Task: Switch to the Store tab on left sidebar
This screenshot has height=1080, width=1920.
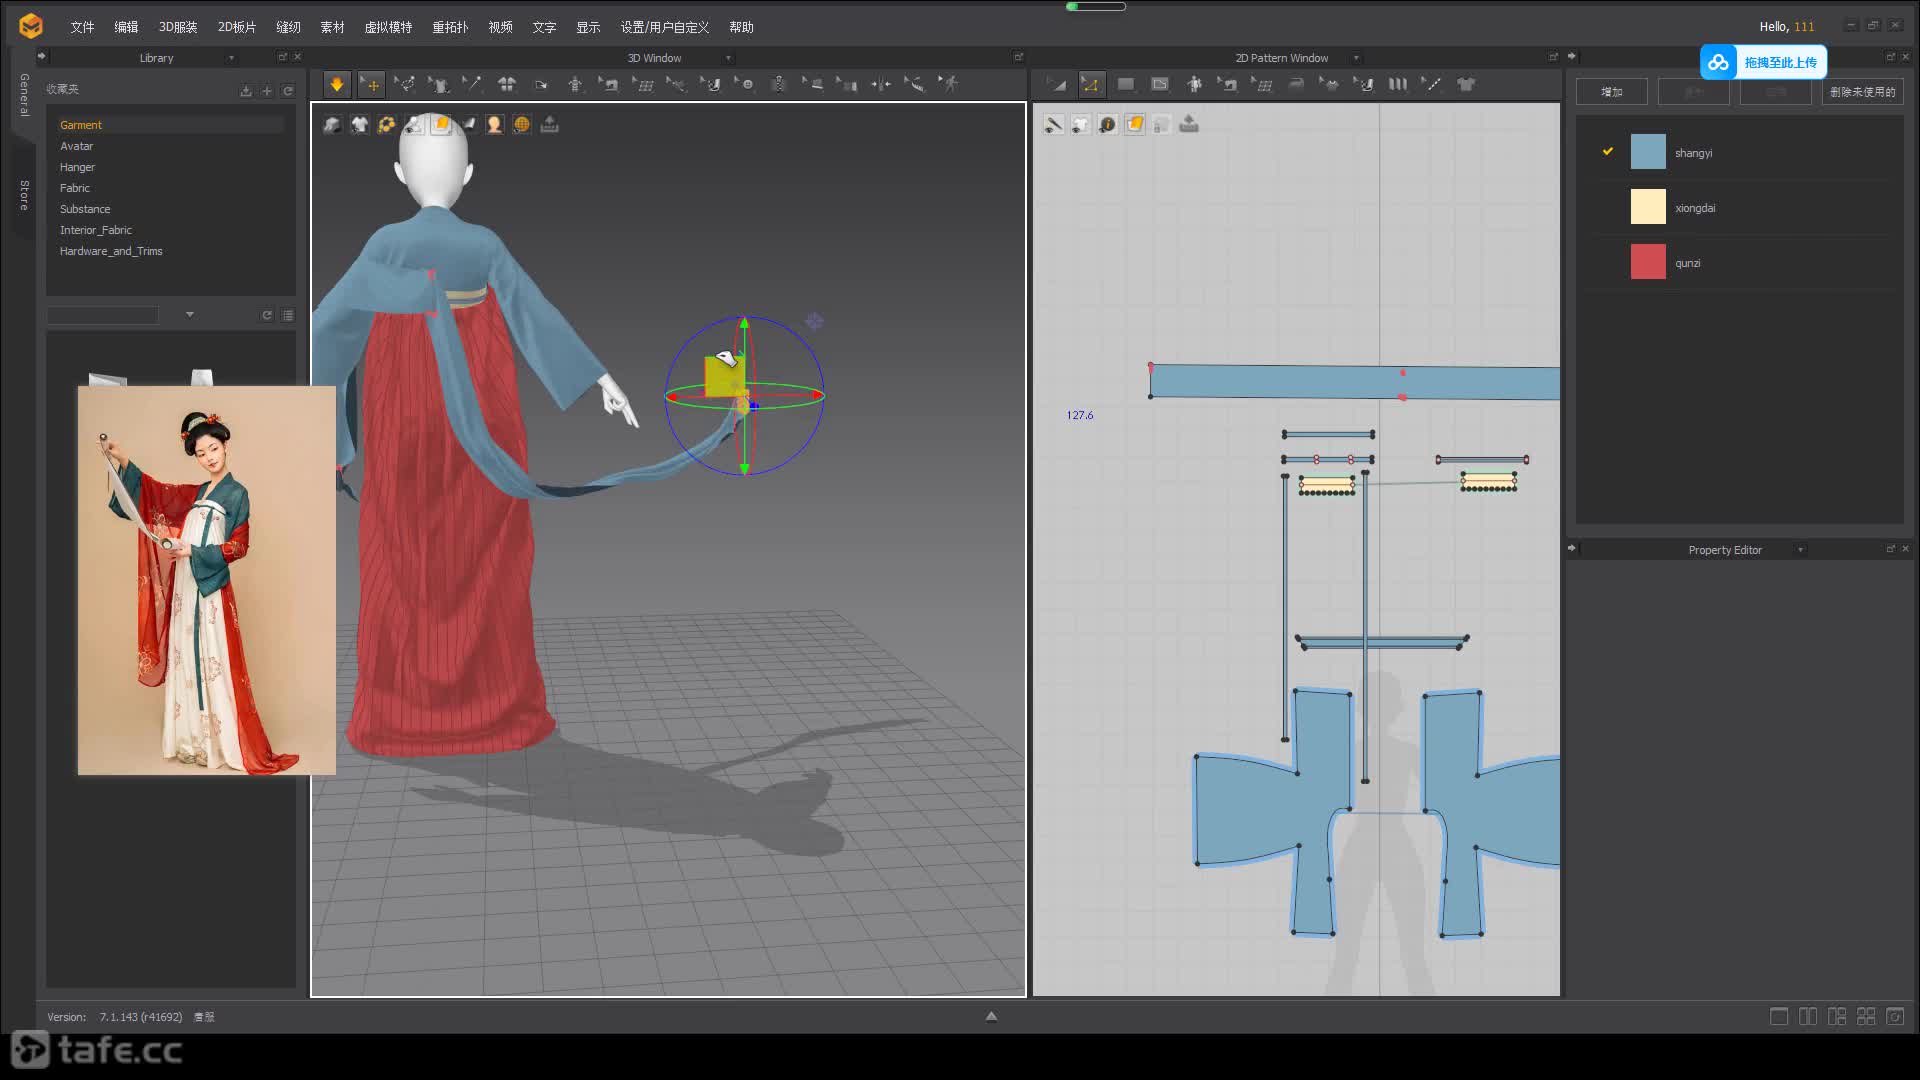Action: click(x=24, y=196)
